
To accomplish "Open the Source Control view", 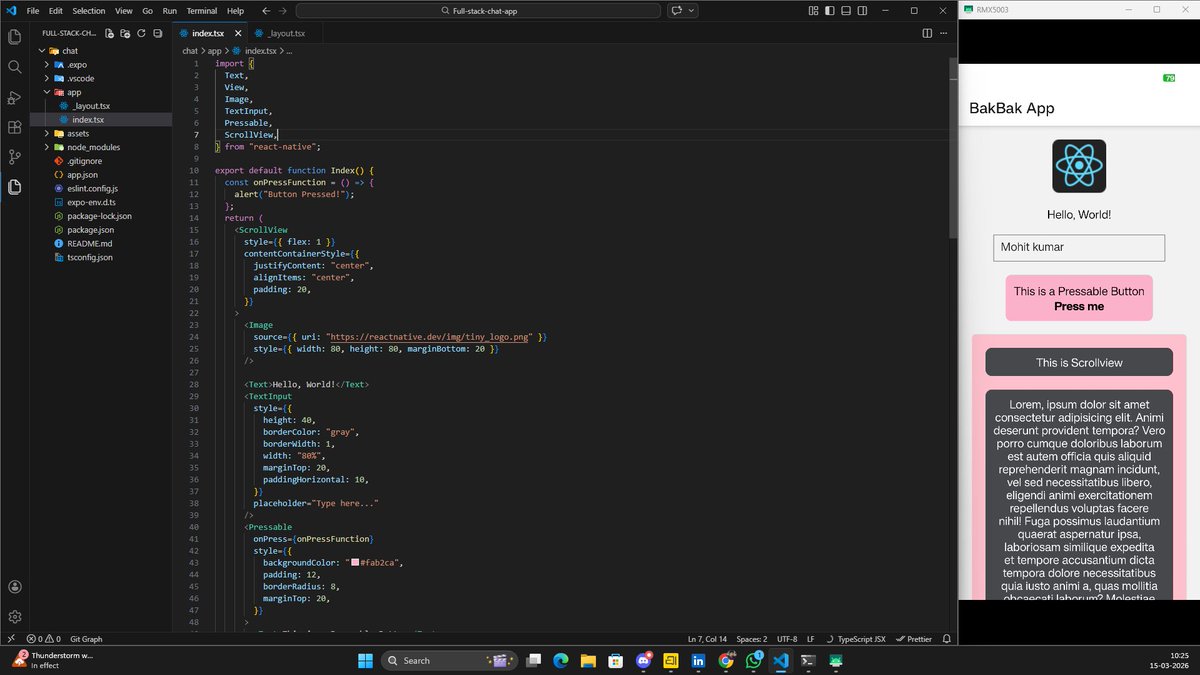I will 15,157.
